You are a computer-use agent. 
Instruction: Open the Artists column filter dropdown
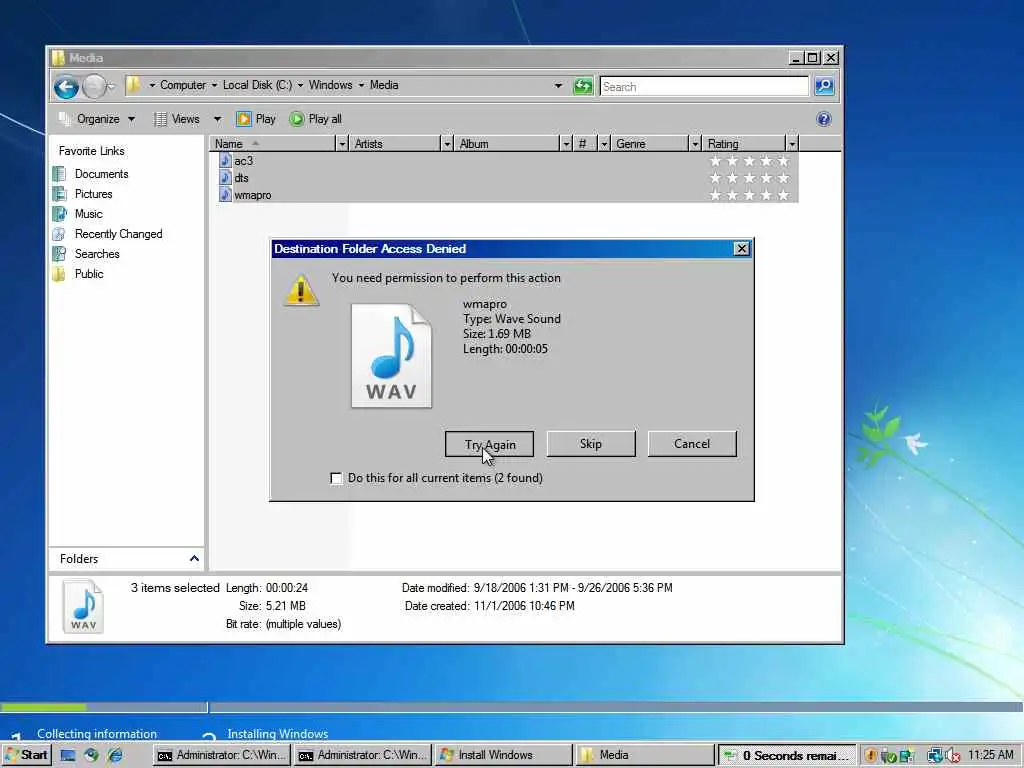click(x=447, y=144)
